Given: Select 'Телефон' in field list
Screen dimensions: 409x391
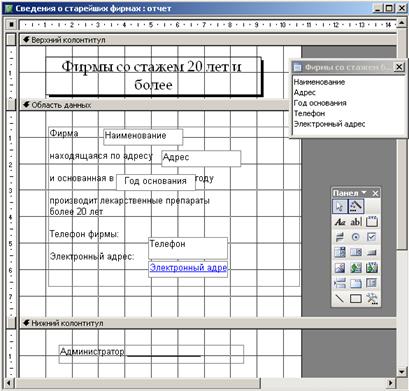Looking at the screenshot, I should coord(309,114).
